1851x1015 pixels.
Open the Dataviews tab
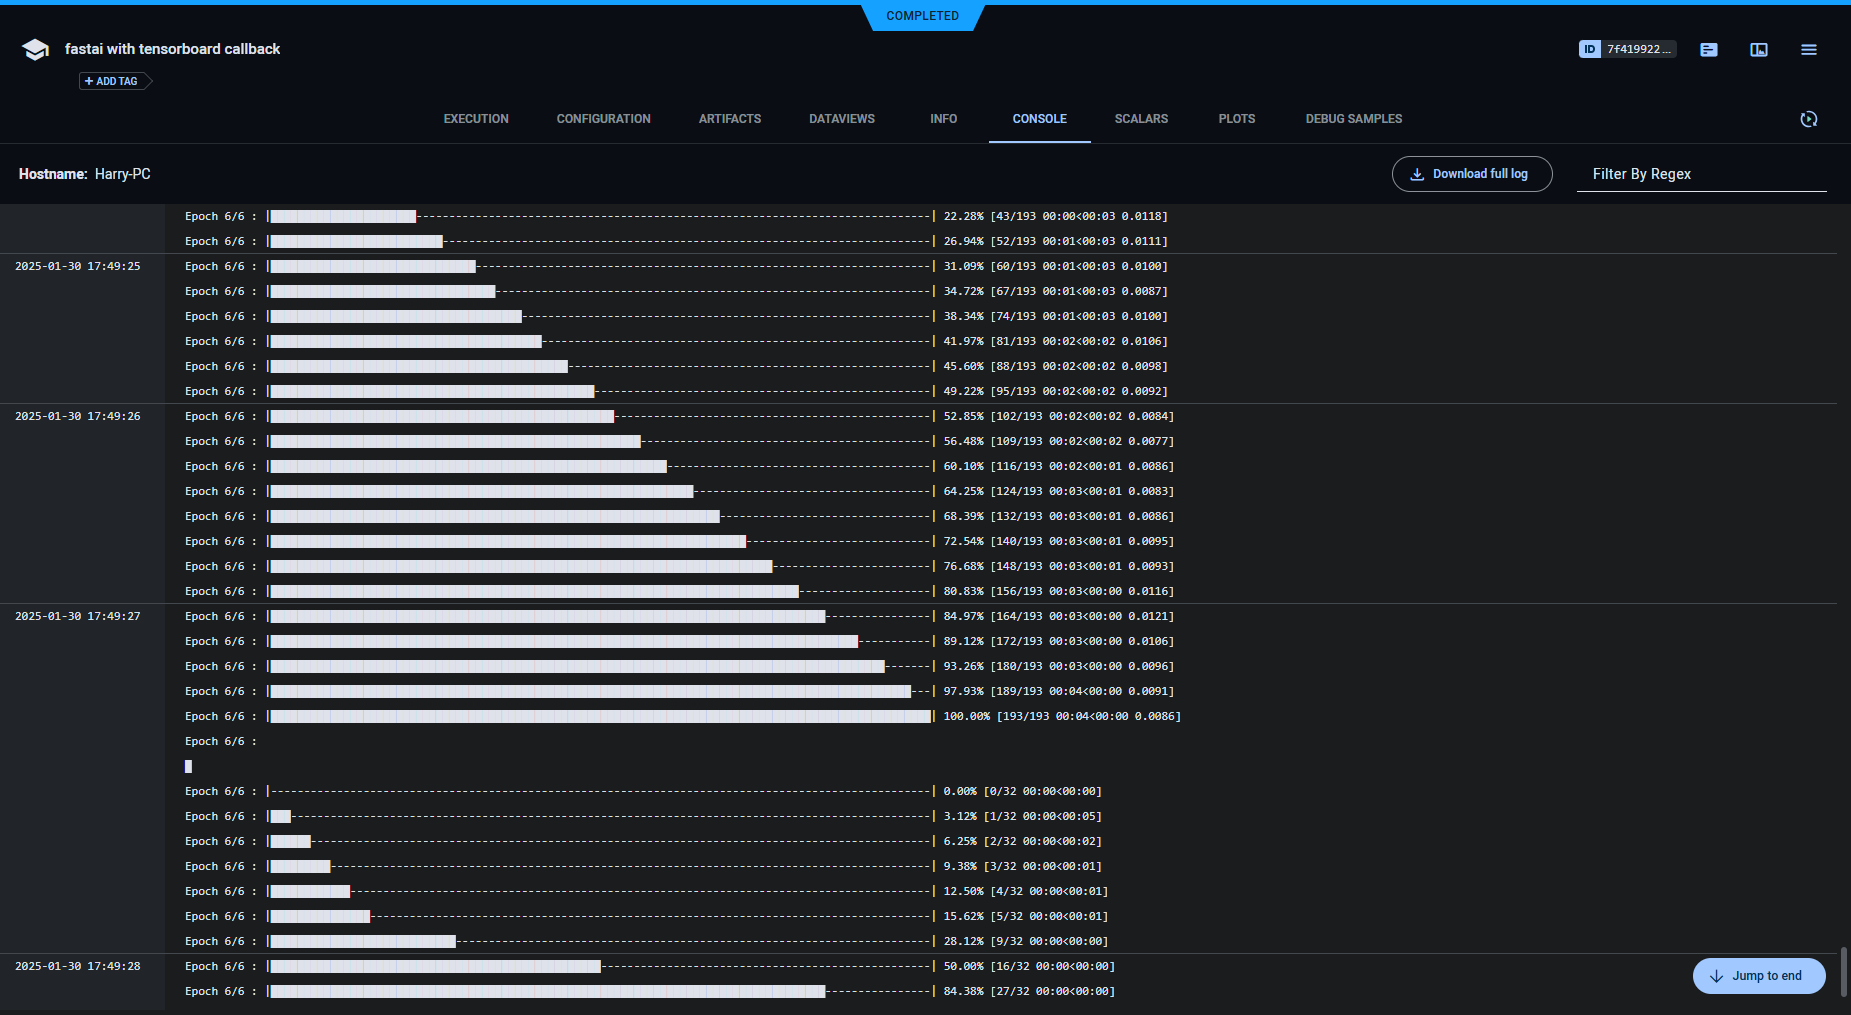point(841,119)
